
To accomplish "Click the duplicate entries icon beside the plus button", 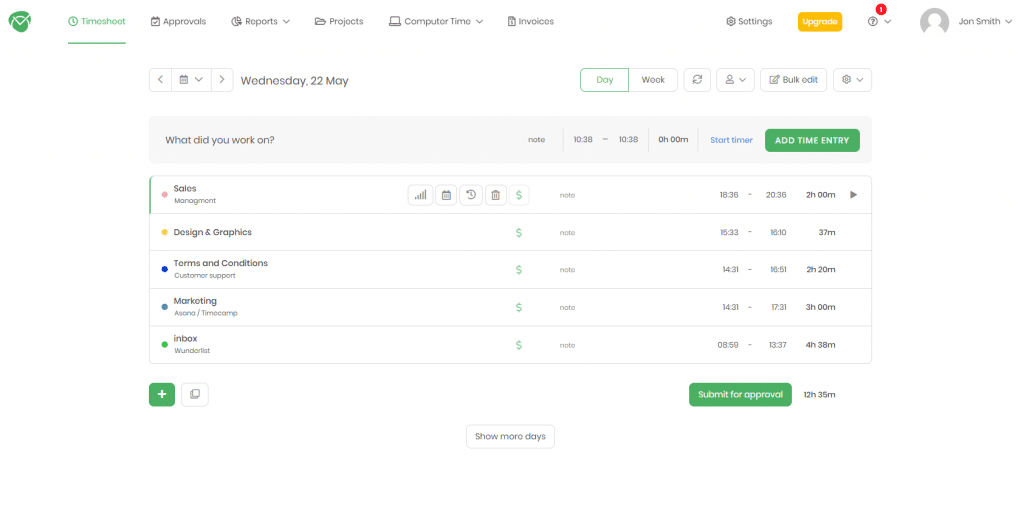I will coord(195,394).
